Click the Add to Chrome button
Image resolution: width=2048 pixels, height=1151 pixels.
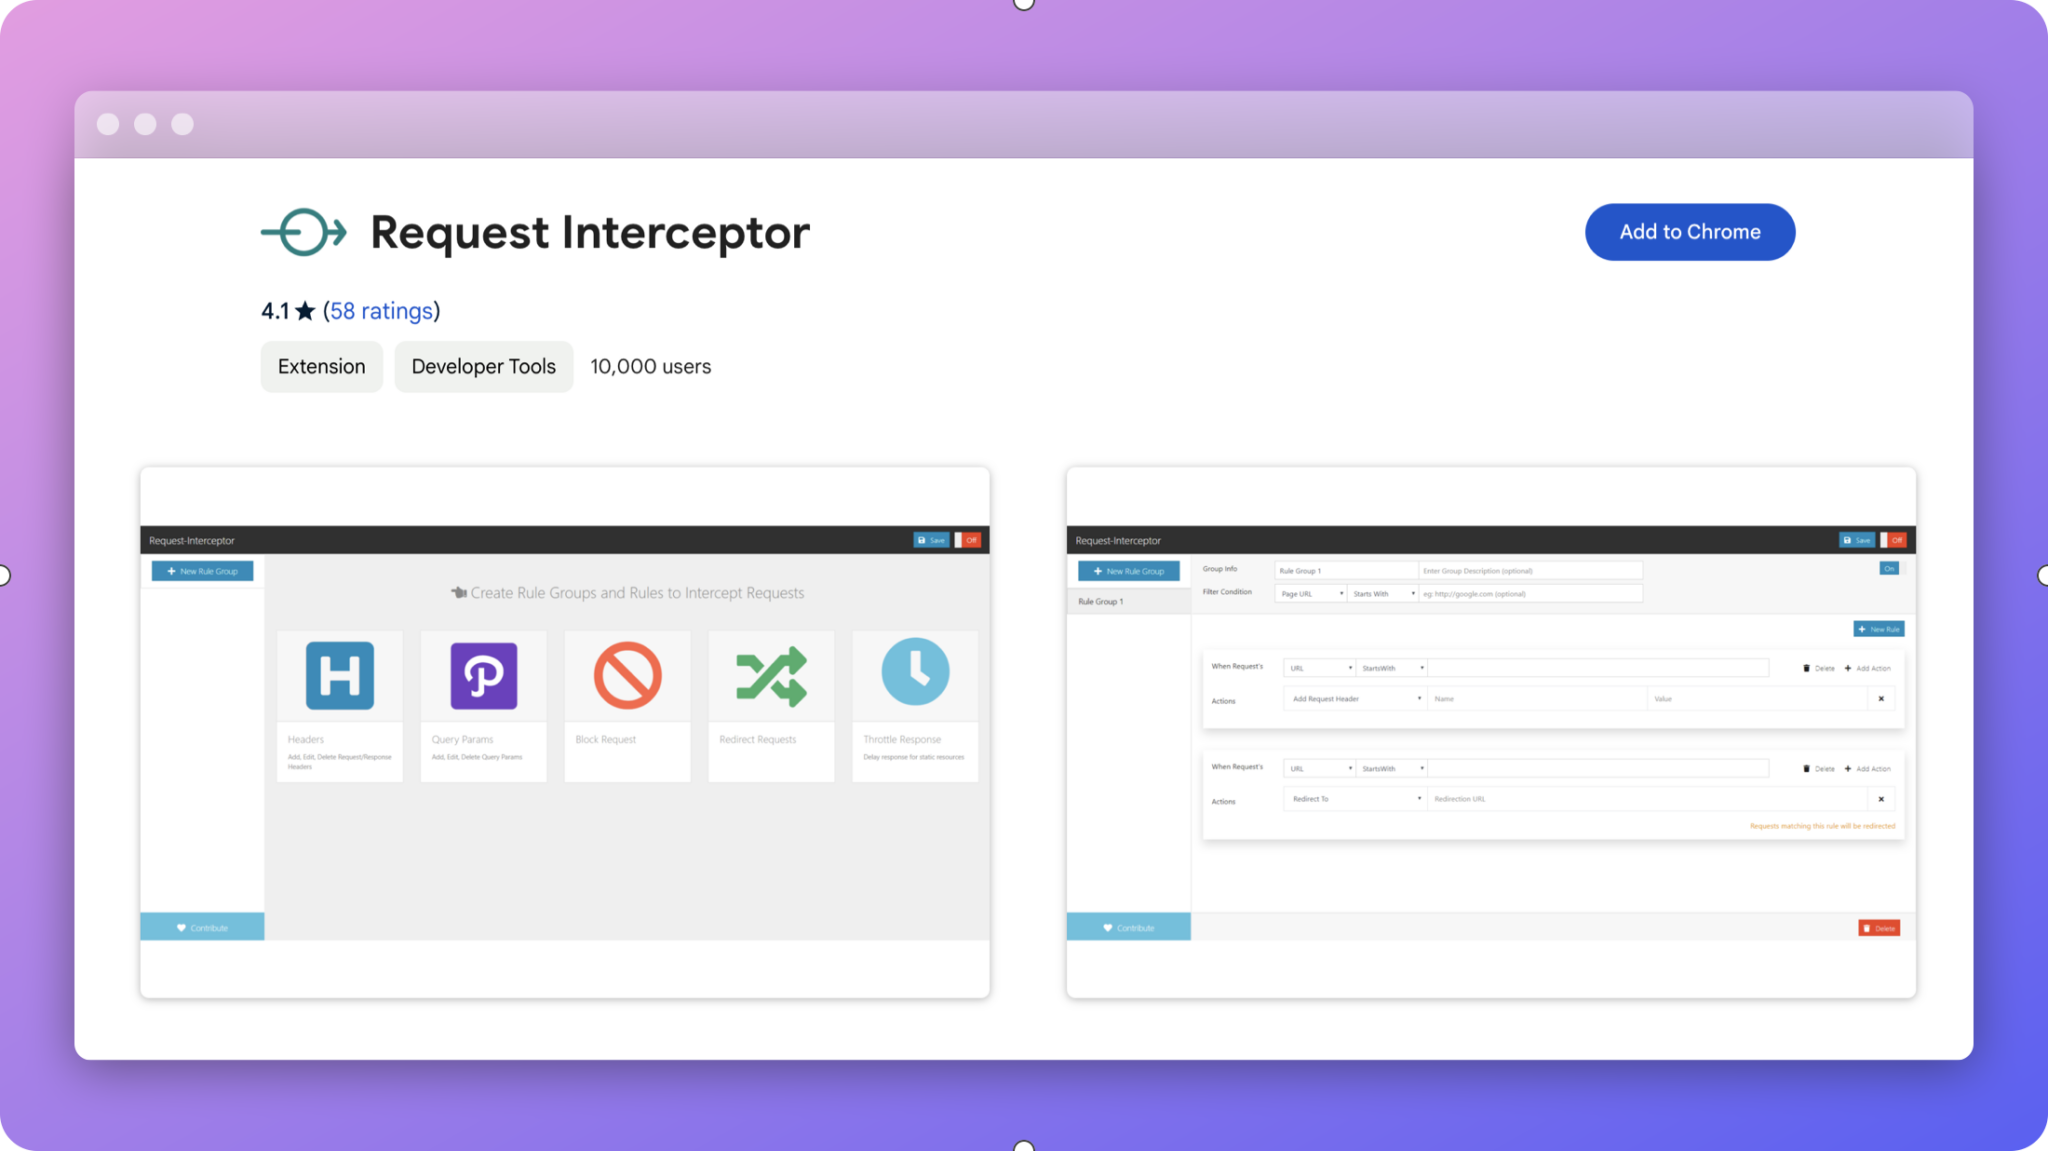click(x=1689, y=232)
